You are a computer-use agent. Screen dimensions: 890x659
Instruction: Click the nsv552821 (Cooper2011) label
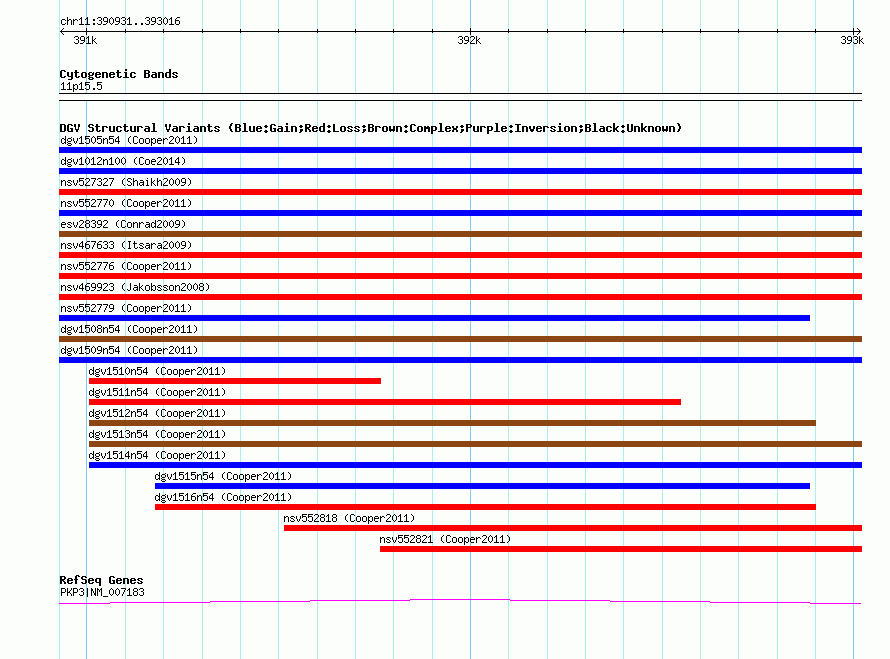tap(445, 539)
